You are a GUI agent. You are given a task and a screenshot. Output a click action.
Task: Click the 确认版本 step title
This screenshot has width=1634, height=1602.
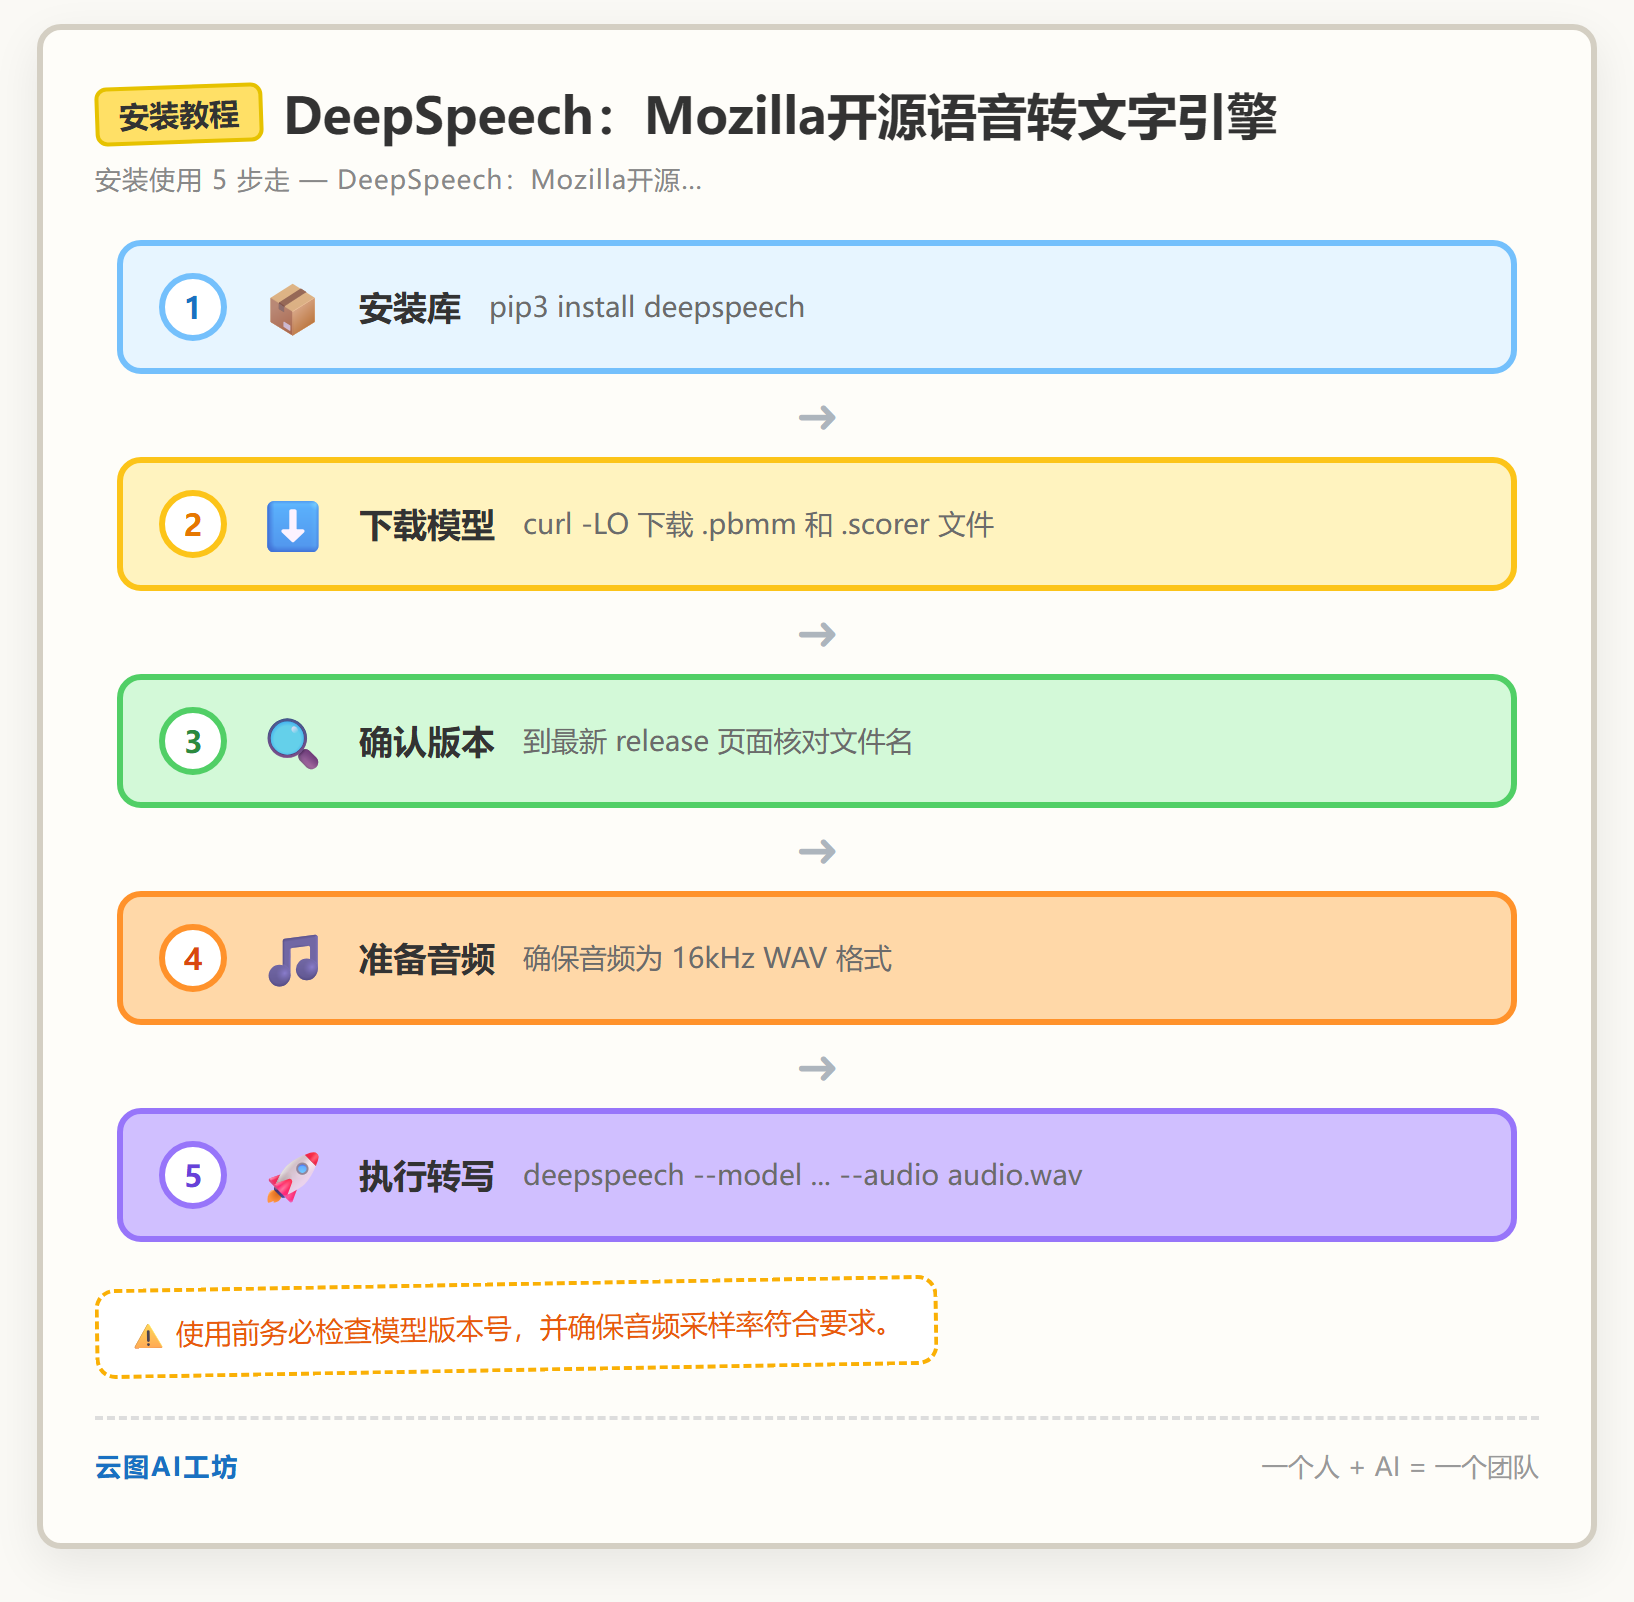coord(427,742)
